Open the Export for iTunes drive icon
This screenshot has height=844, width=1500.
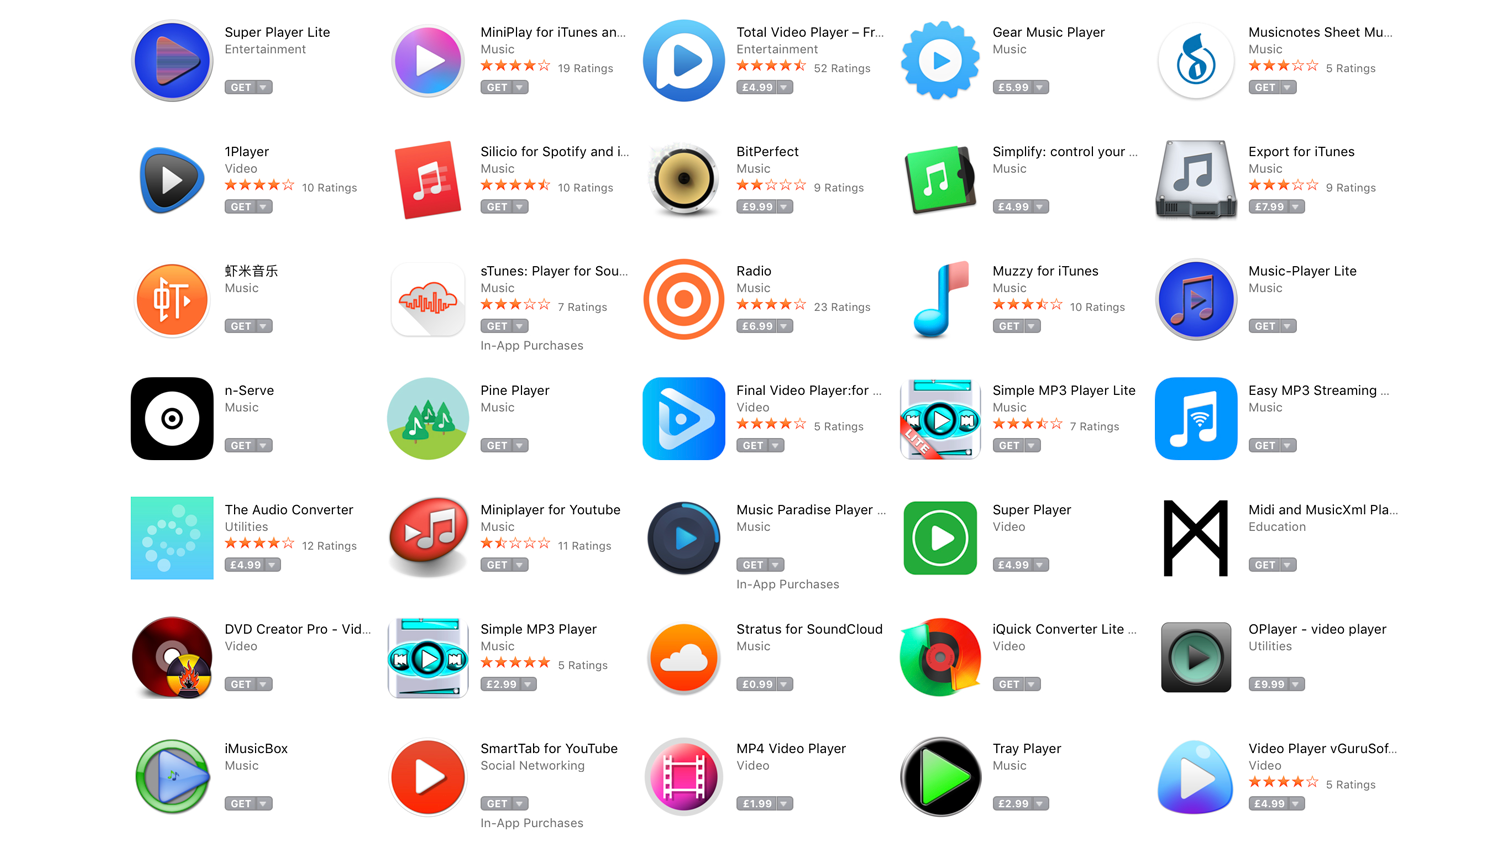(1196, 180)
